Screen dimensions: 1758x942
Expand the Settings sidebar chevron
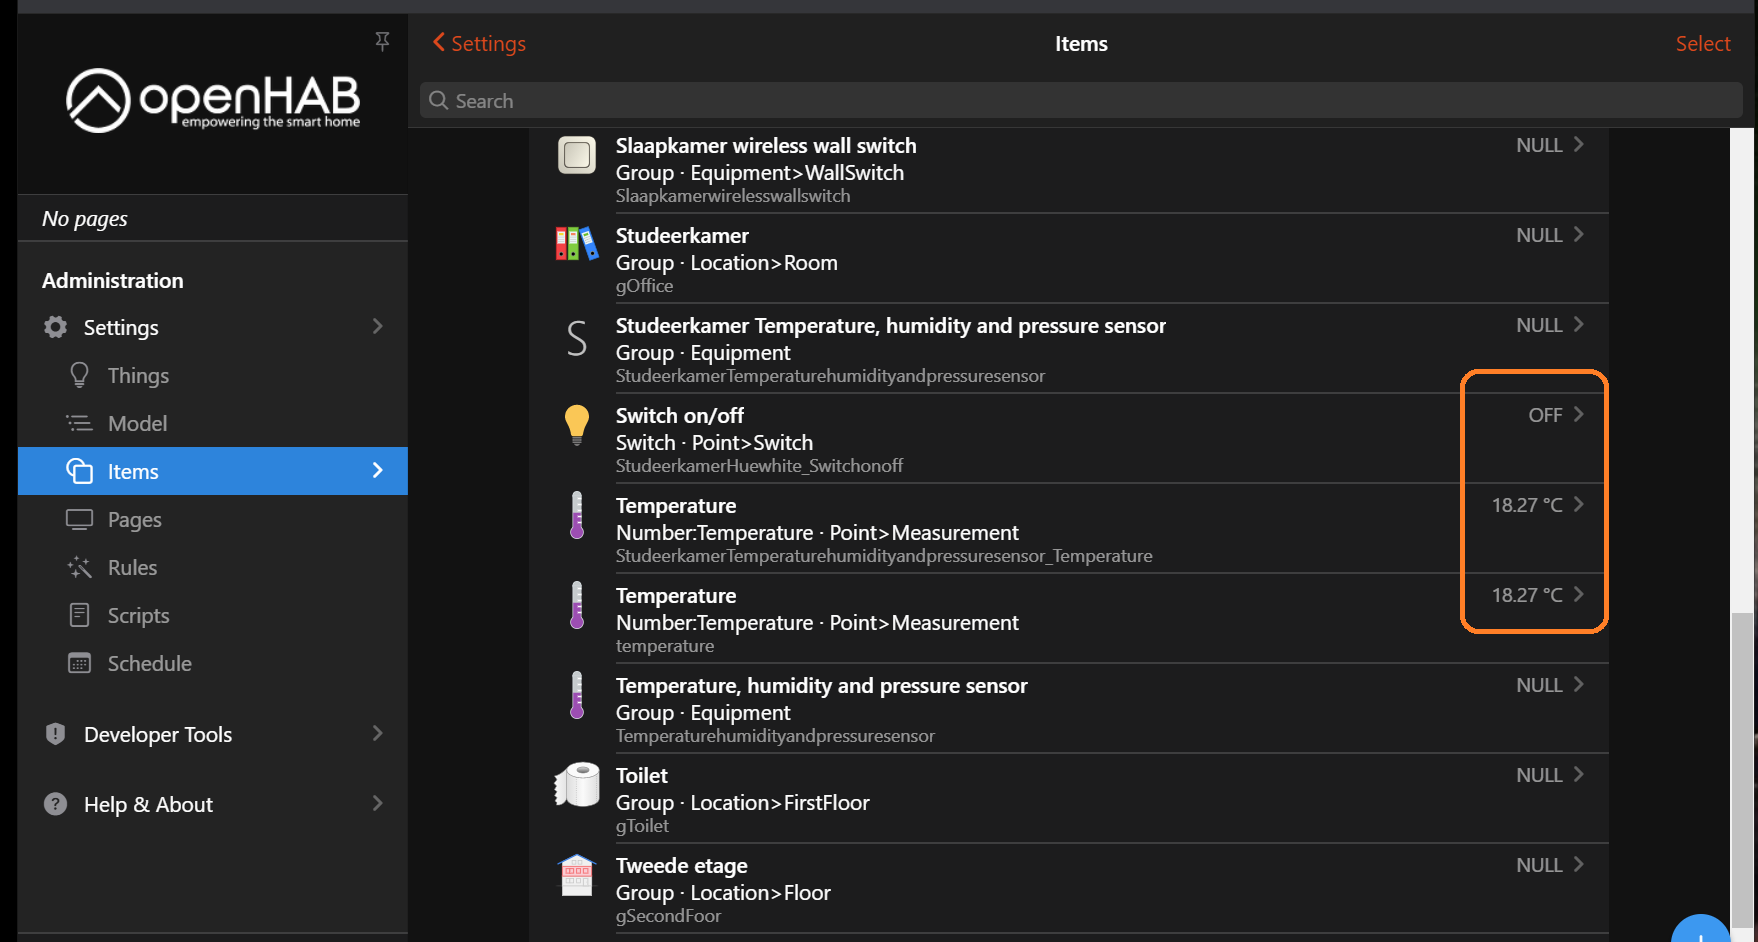(377, 327)
